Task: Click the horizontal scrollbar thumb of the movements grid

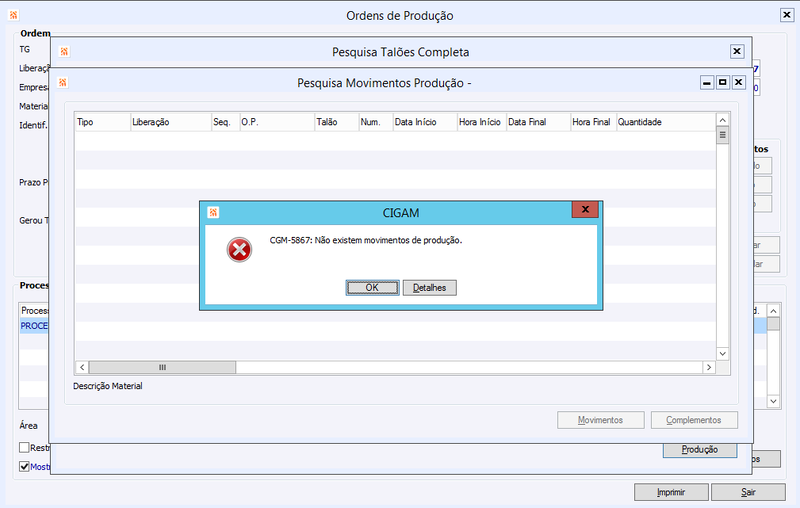Action: coord(162,367)
